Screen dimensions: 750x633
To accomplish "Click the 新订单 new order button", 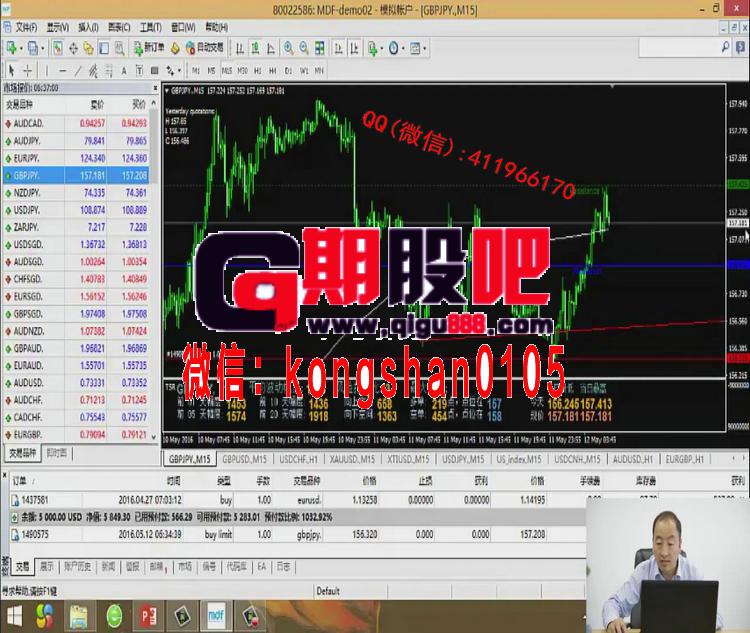I will tap(149, 48).
